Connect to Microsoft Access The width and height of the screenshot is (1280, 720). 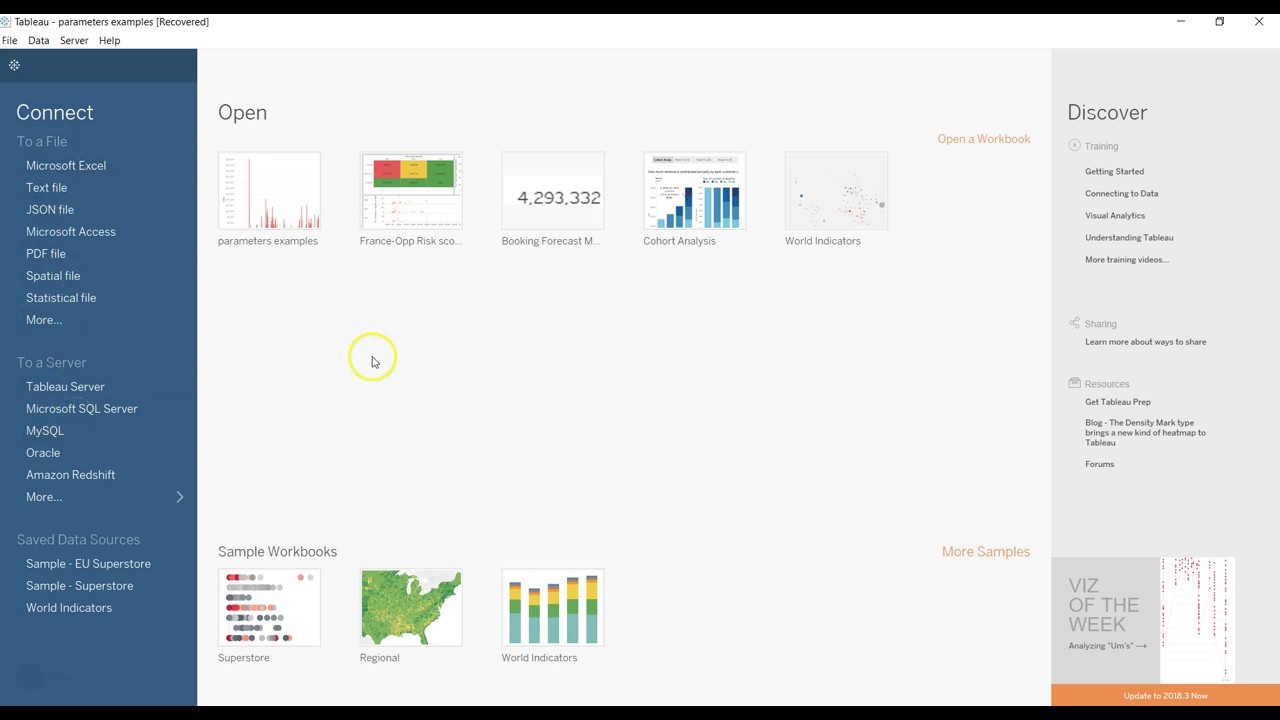pos(71,232)
